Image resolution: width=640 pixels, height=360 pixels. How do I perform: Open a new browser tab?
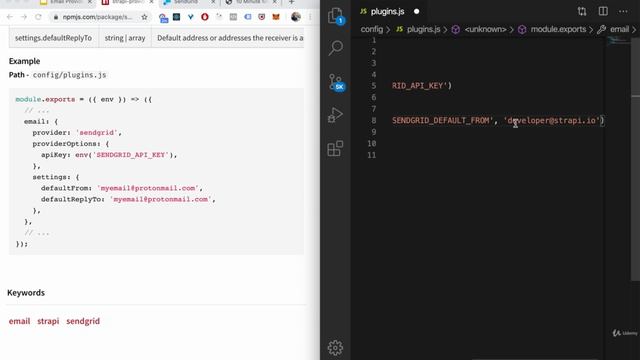point(291,2)
